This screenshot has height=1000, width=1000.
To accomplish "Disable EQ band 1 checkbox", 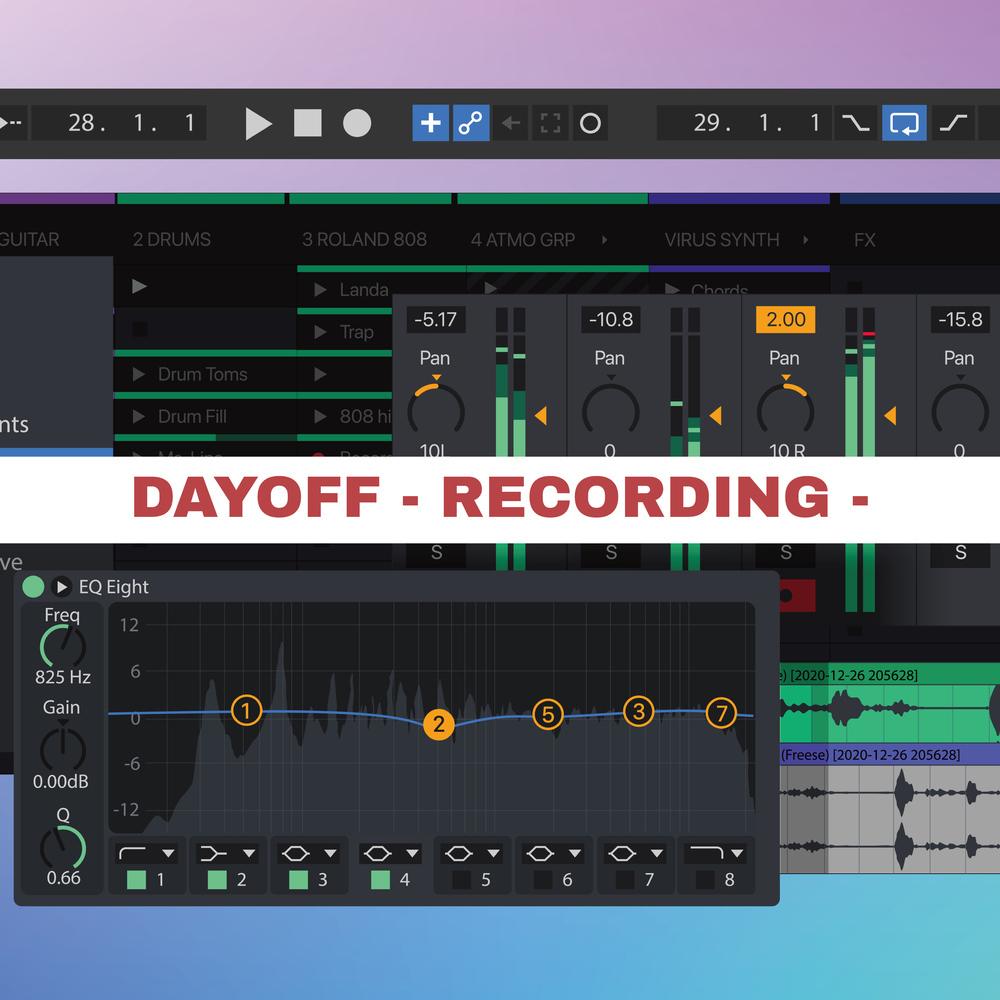I will [x=136, y=880].
